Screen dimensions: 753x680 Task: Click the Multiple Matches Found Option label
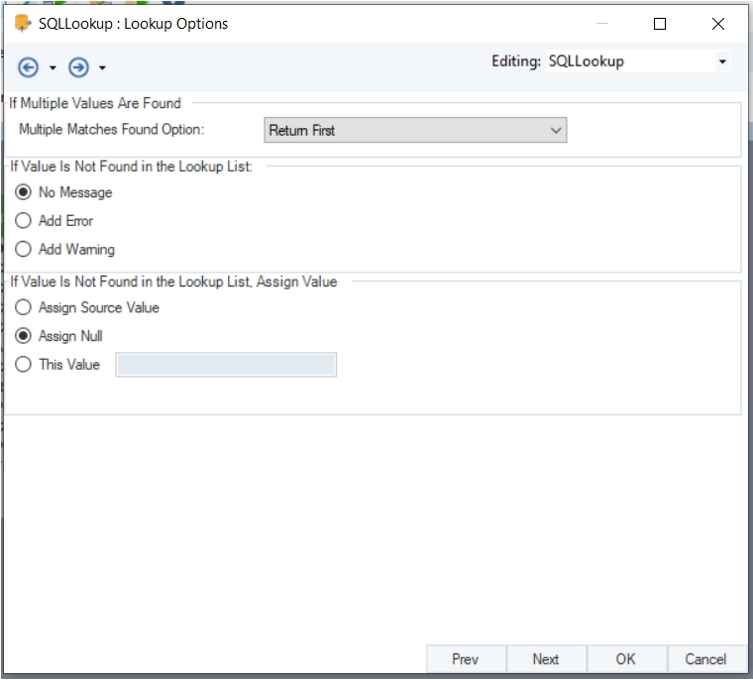[x=111, y=130]
